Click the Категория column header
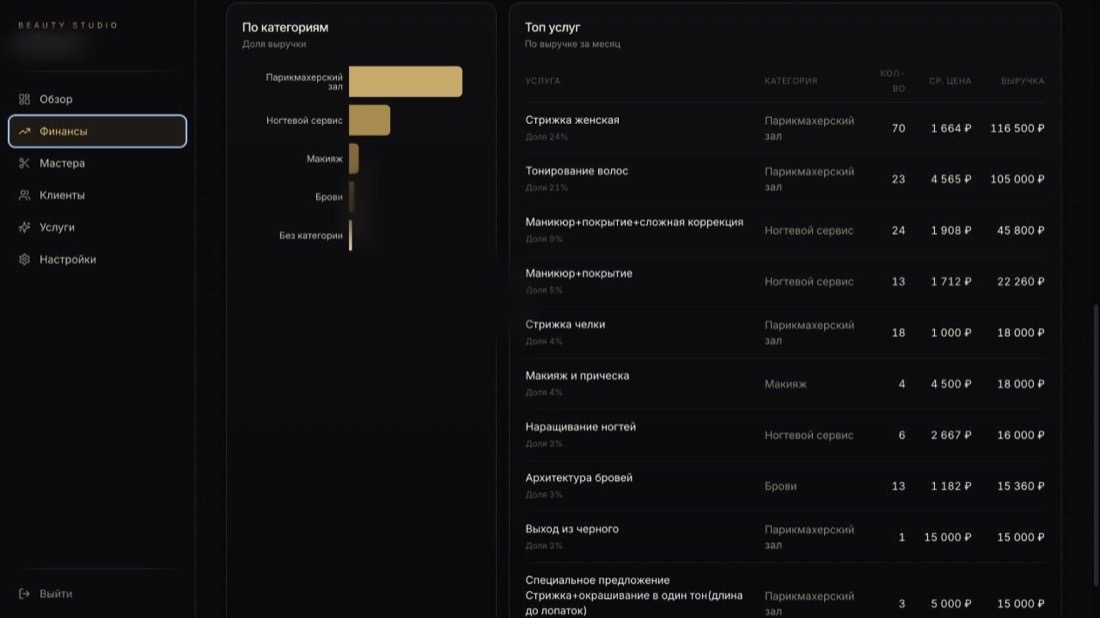The width and height of the screenshot is (1100, 618). coord(791,81)
